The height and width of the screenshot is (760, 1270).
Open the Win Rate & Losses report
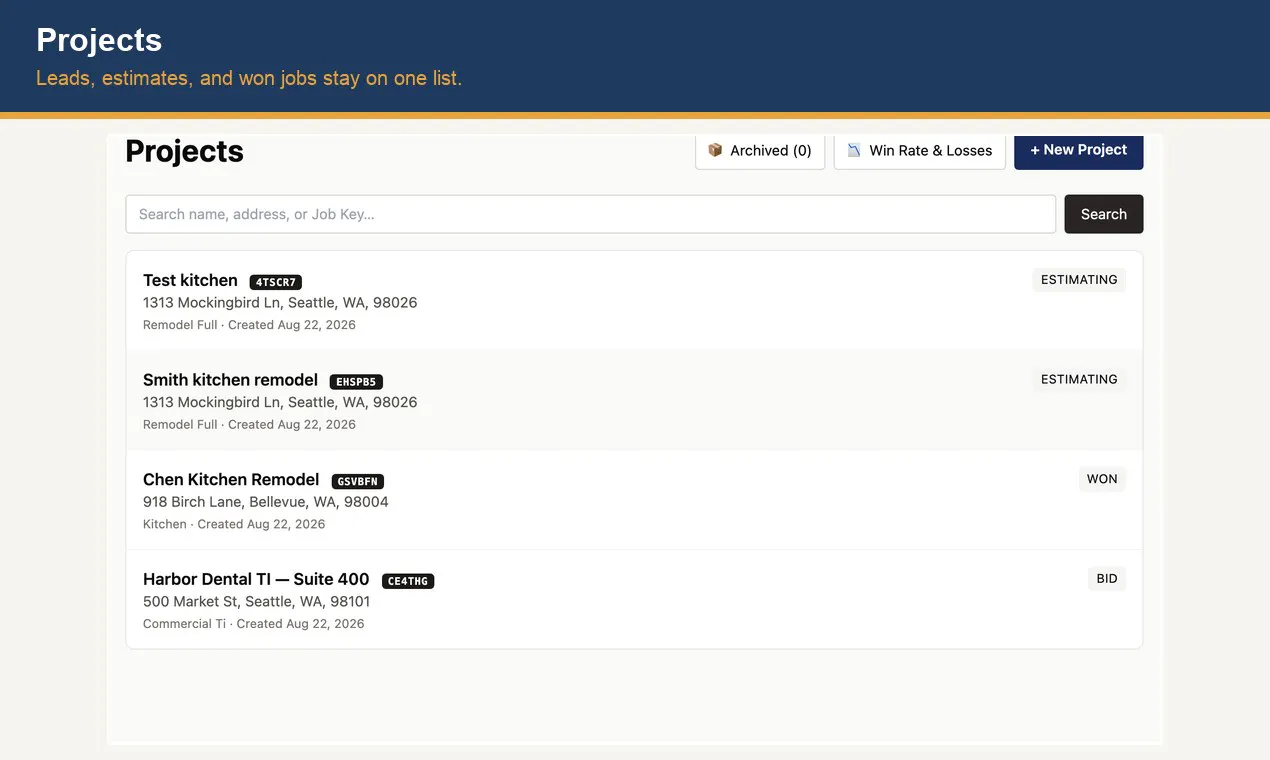pyautogui.click(x=920, y=151)
